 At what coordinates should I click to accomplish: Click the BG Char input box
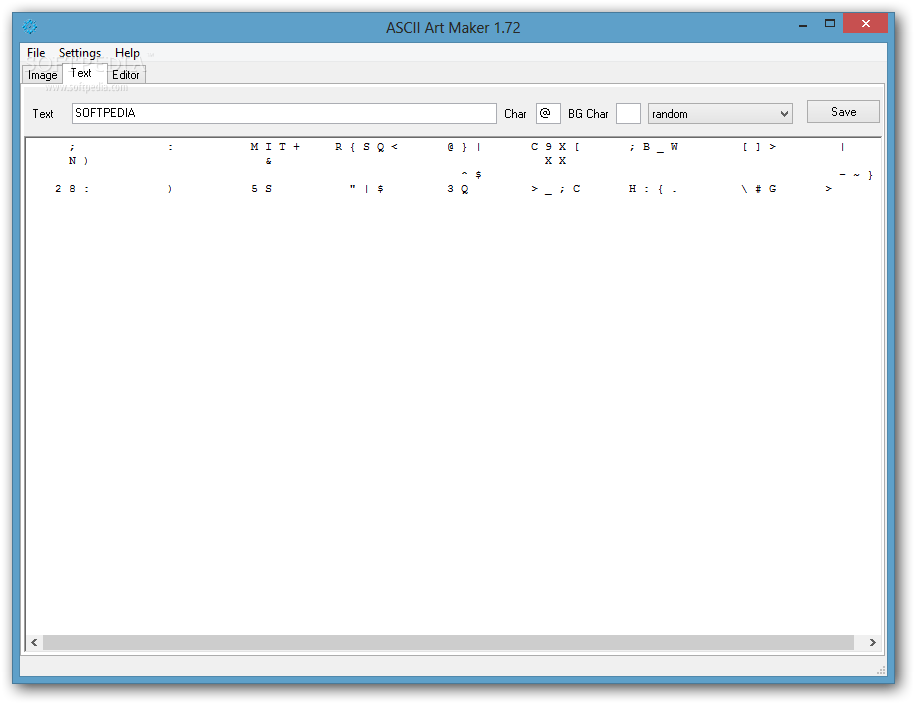coord(628,113)
